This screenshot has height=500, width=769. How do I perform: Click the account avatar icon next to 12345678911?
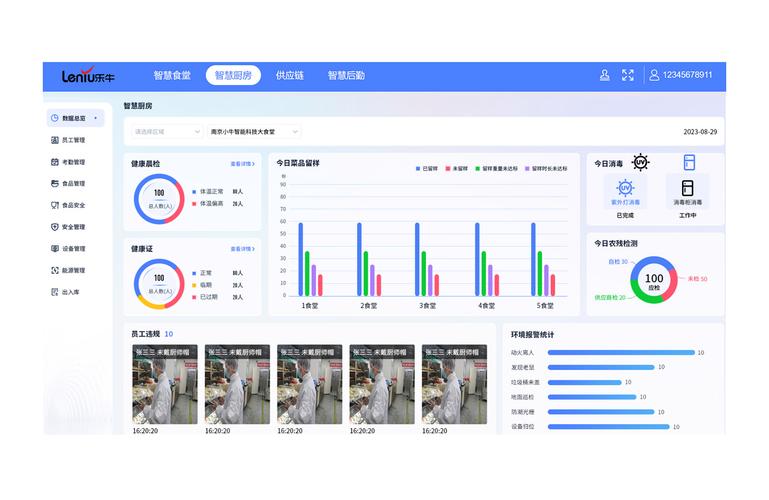click(654, 75)
